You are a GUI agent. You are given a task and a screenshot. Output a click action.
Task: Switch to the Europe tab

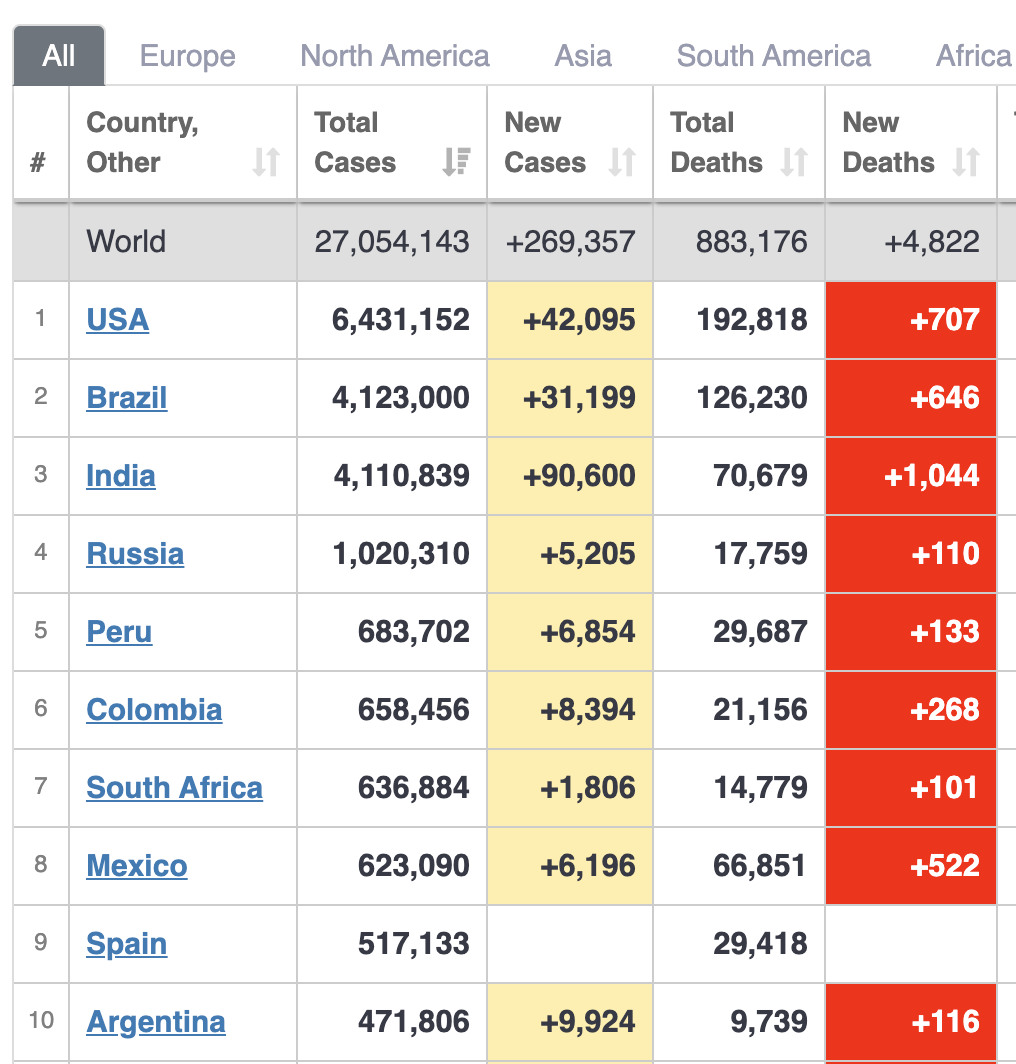point(188,56)
